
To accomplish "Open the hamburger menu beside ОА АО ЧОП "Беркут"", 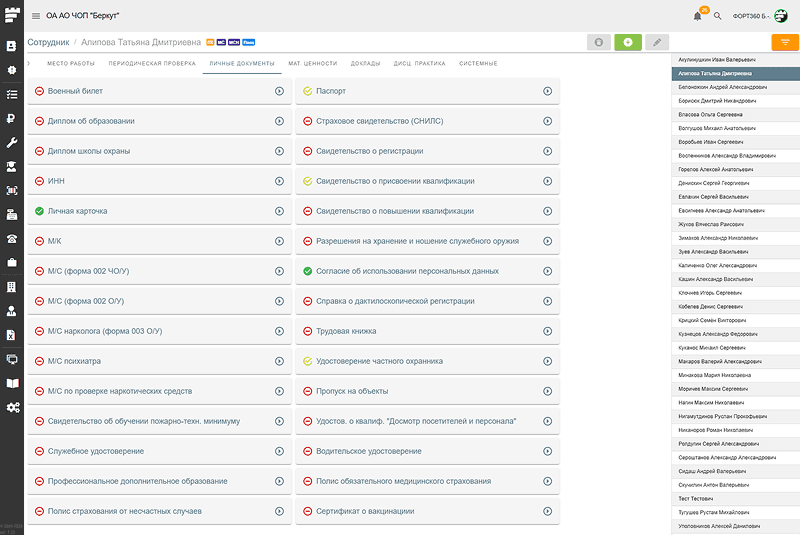I will [36, 16].
